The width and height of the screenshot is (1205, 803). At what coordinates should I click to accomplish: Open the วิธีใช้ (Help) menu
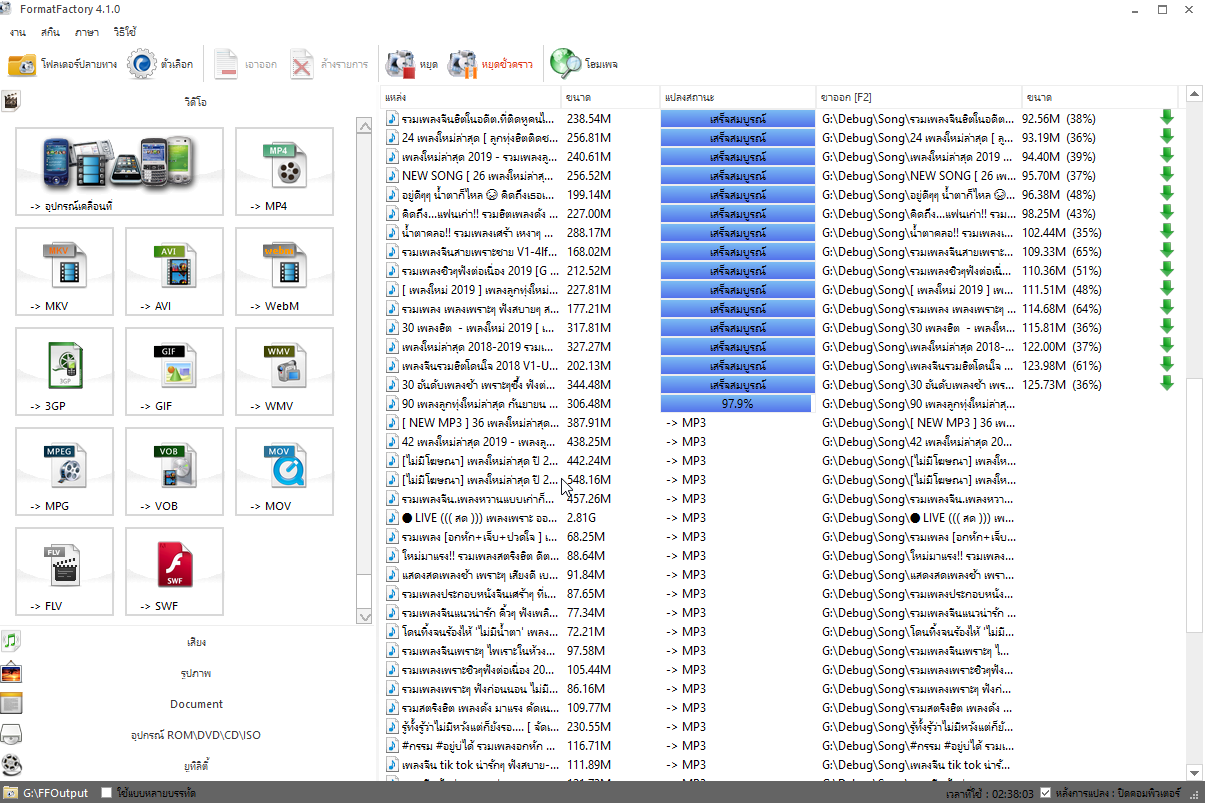pos(125,32)
